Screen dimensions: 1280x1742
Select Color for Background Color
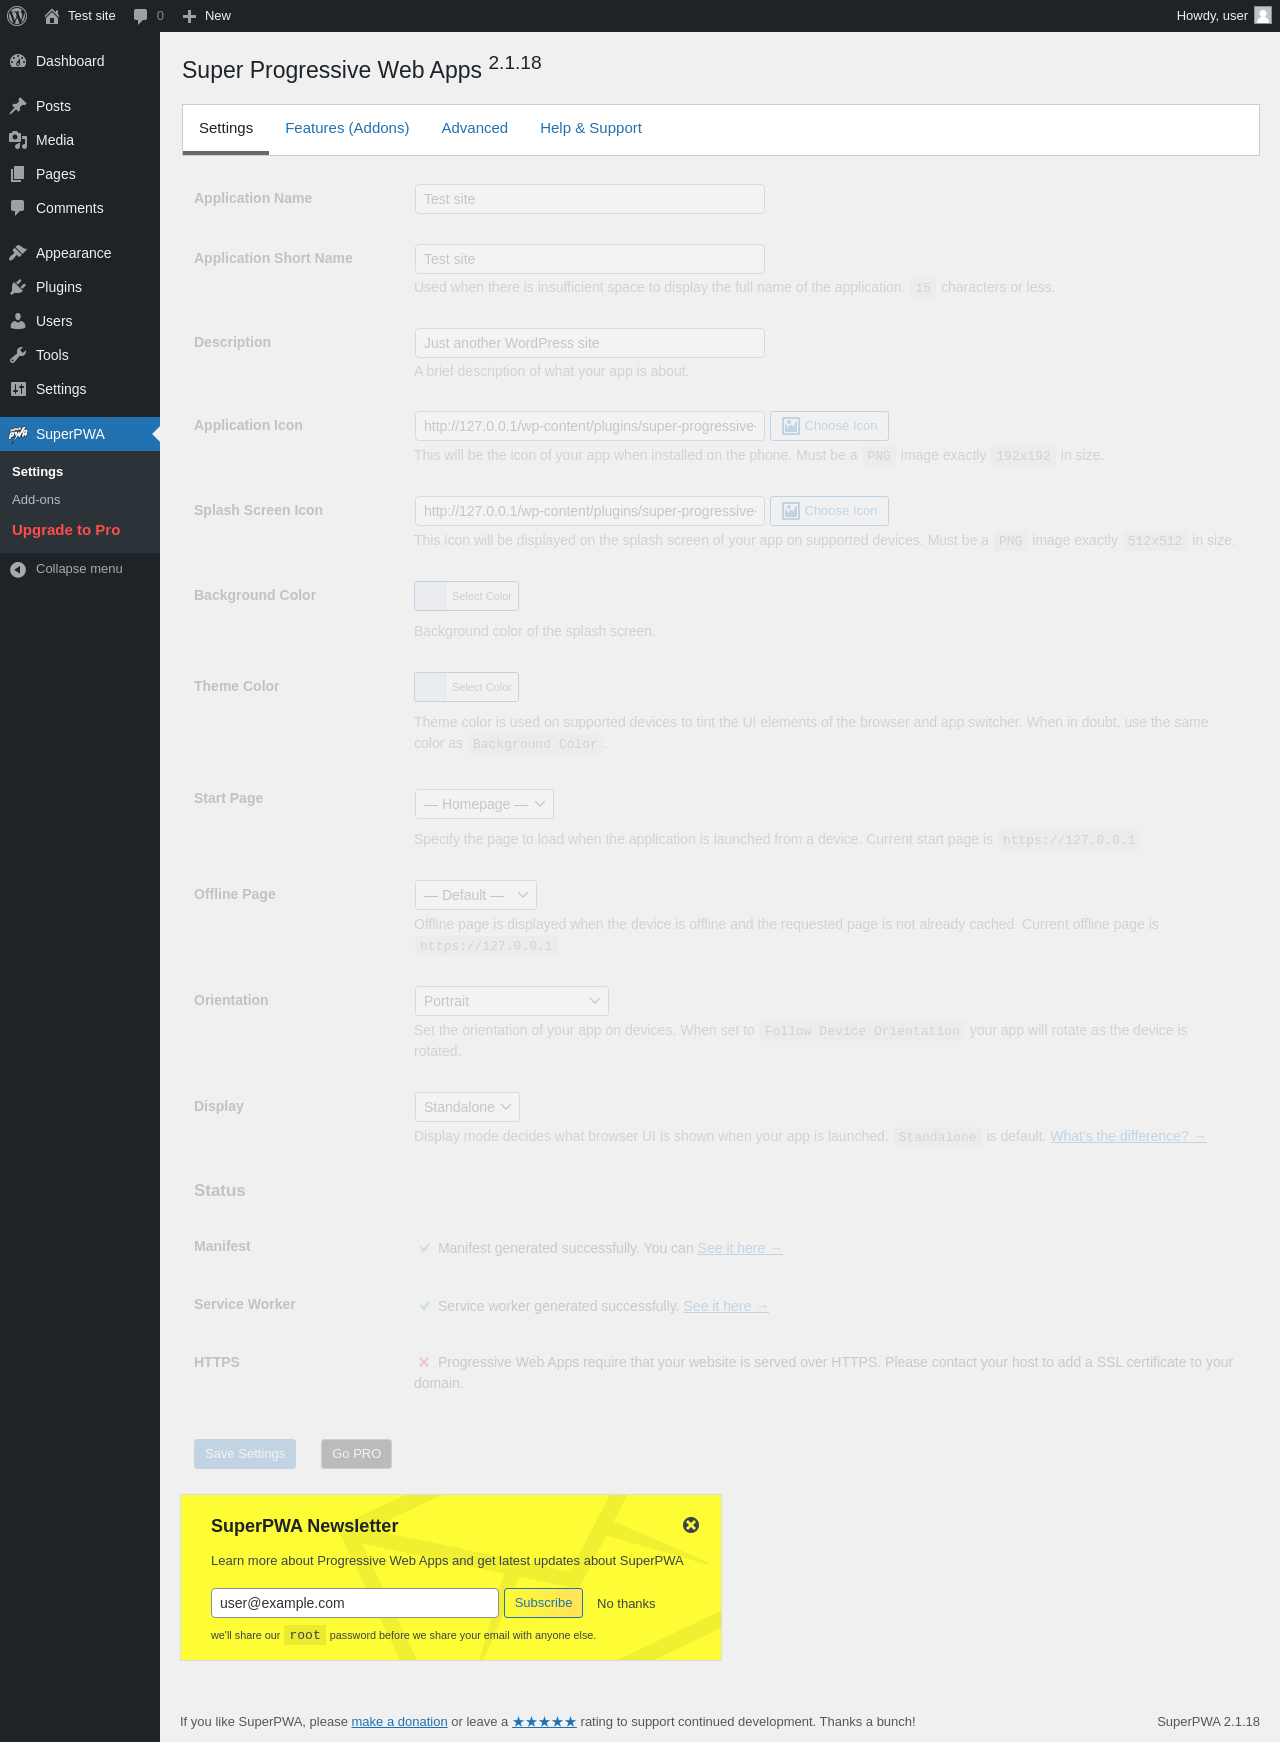click(x=466, y=596)
